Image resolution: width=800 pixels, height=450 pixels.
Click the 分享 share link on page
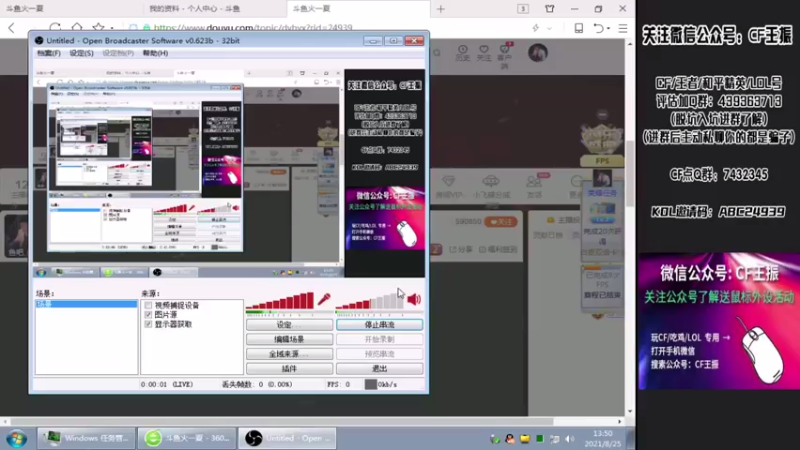coord(461,249)
